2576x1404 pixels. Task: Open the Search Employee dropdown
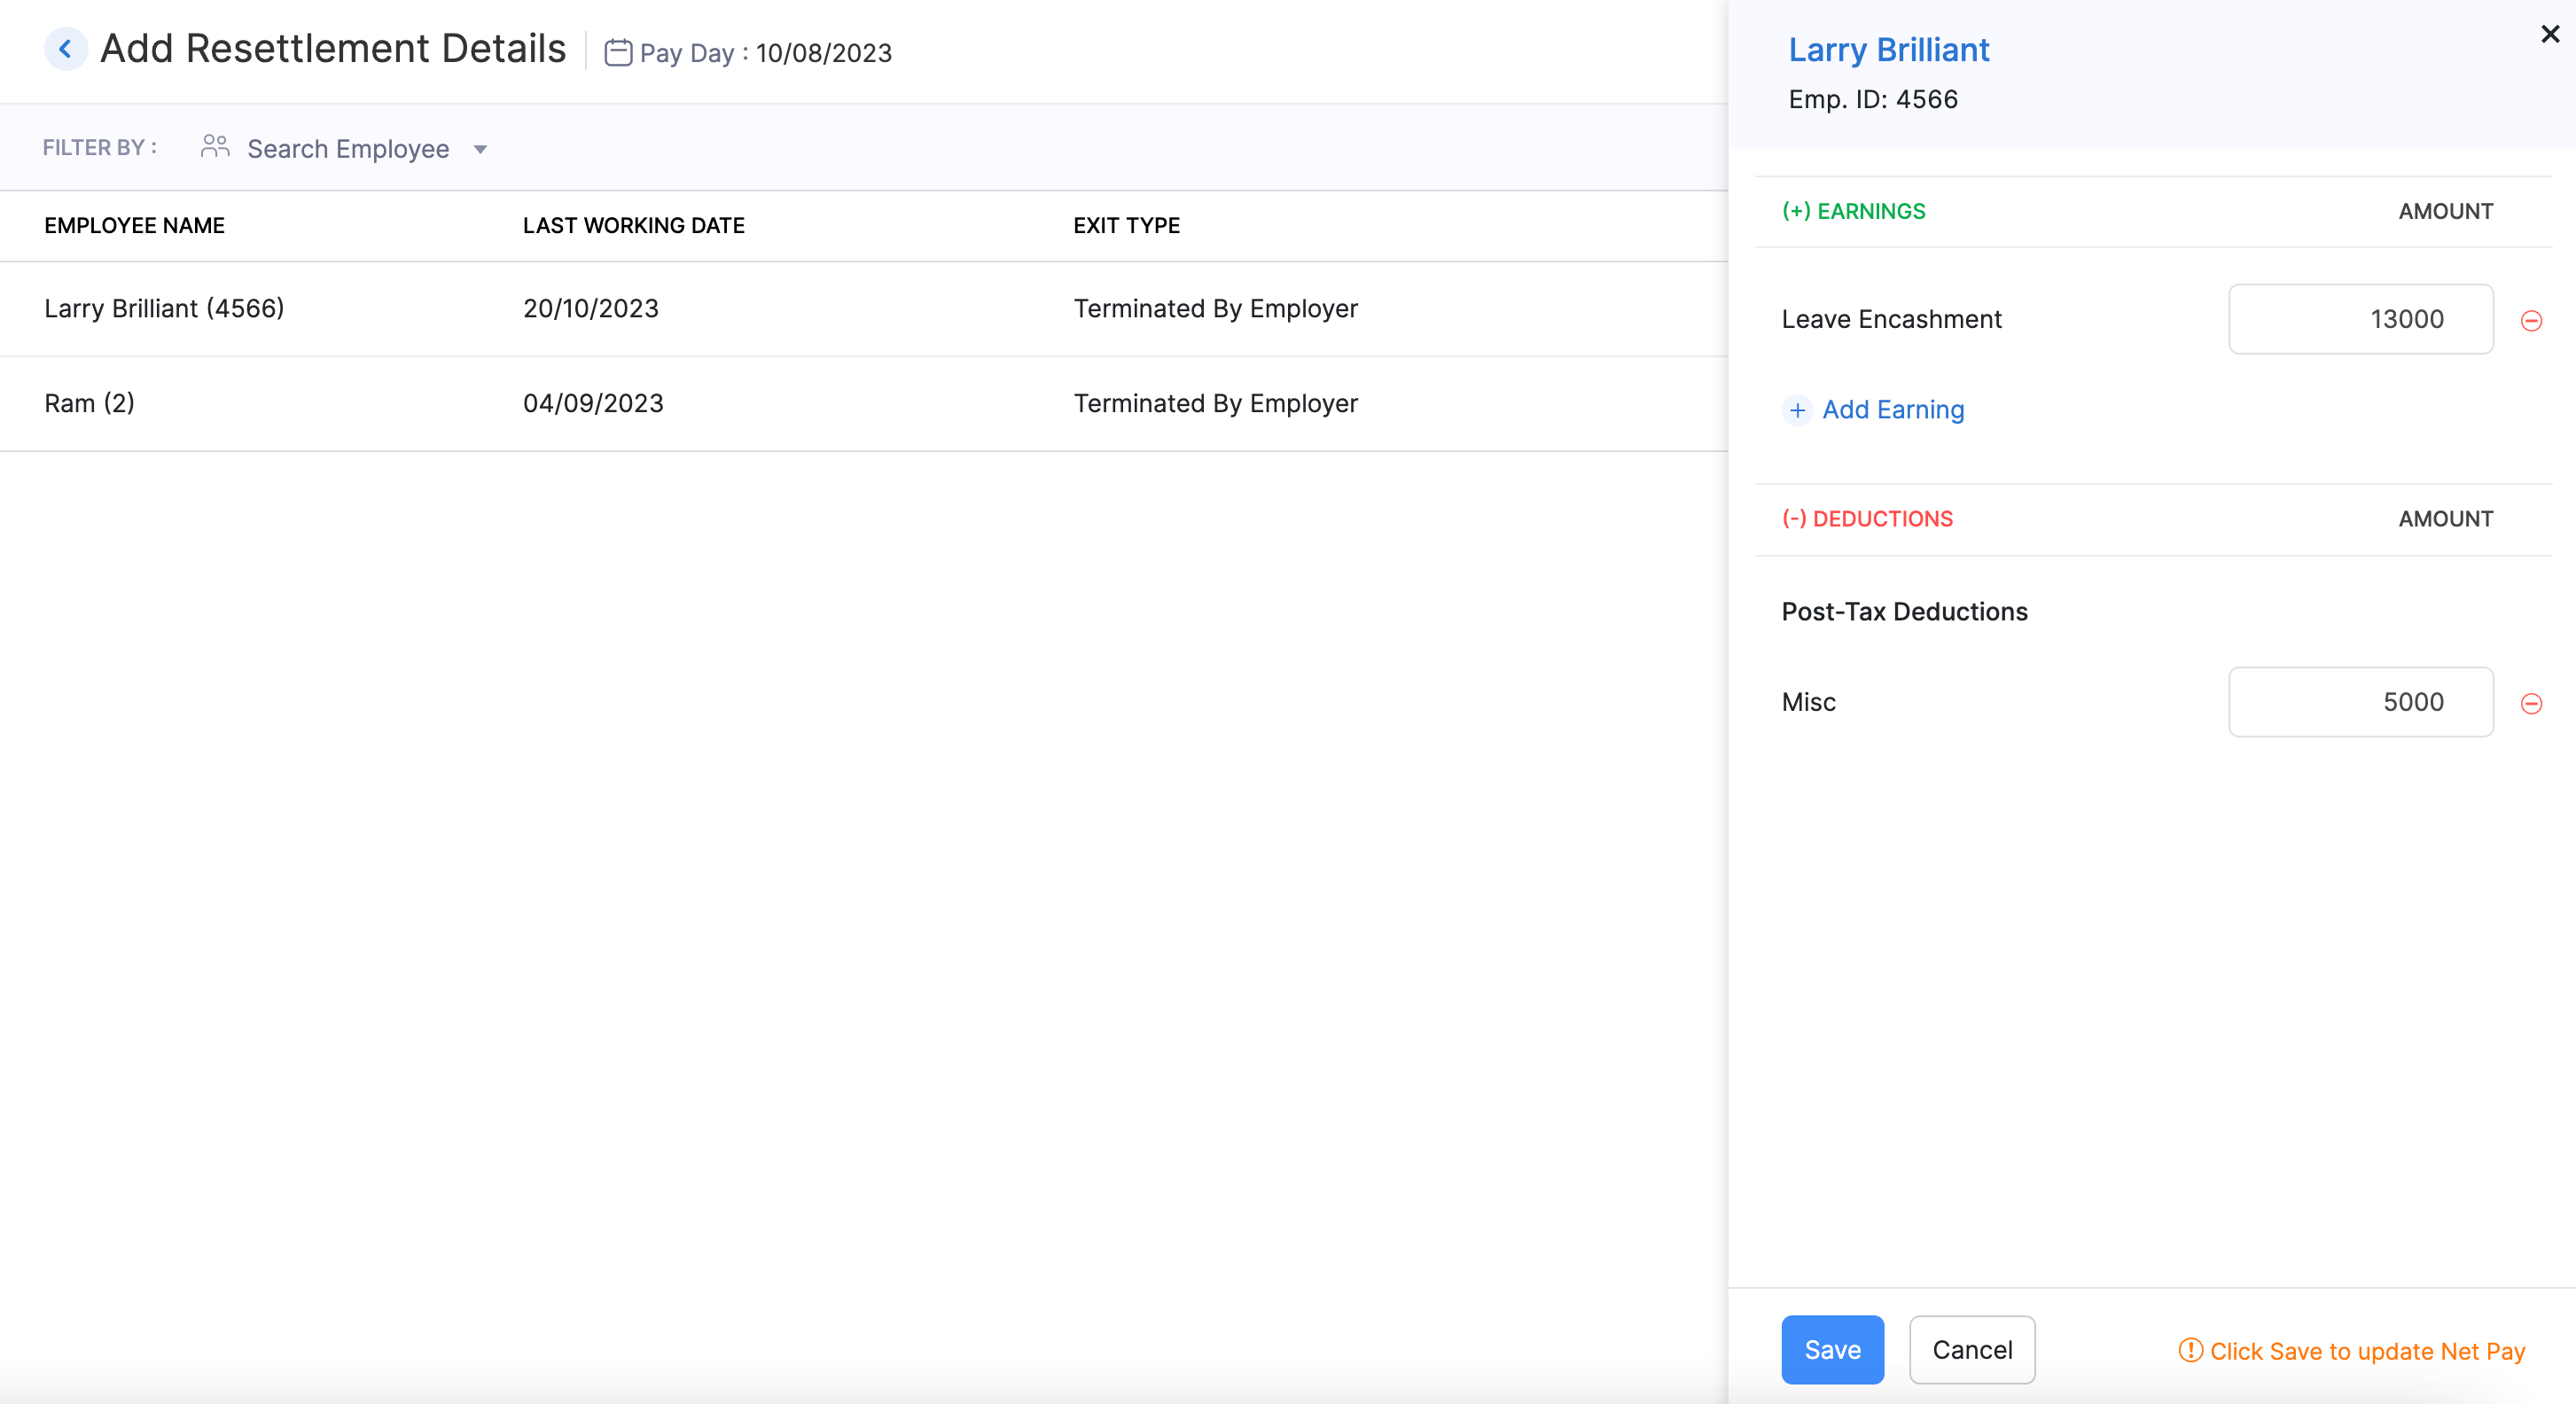[x=348, y=149]
